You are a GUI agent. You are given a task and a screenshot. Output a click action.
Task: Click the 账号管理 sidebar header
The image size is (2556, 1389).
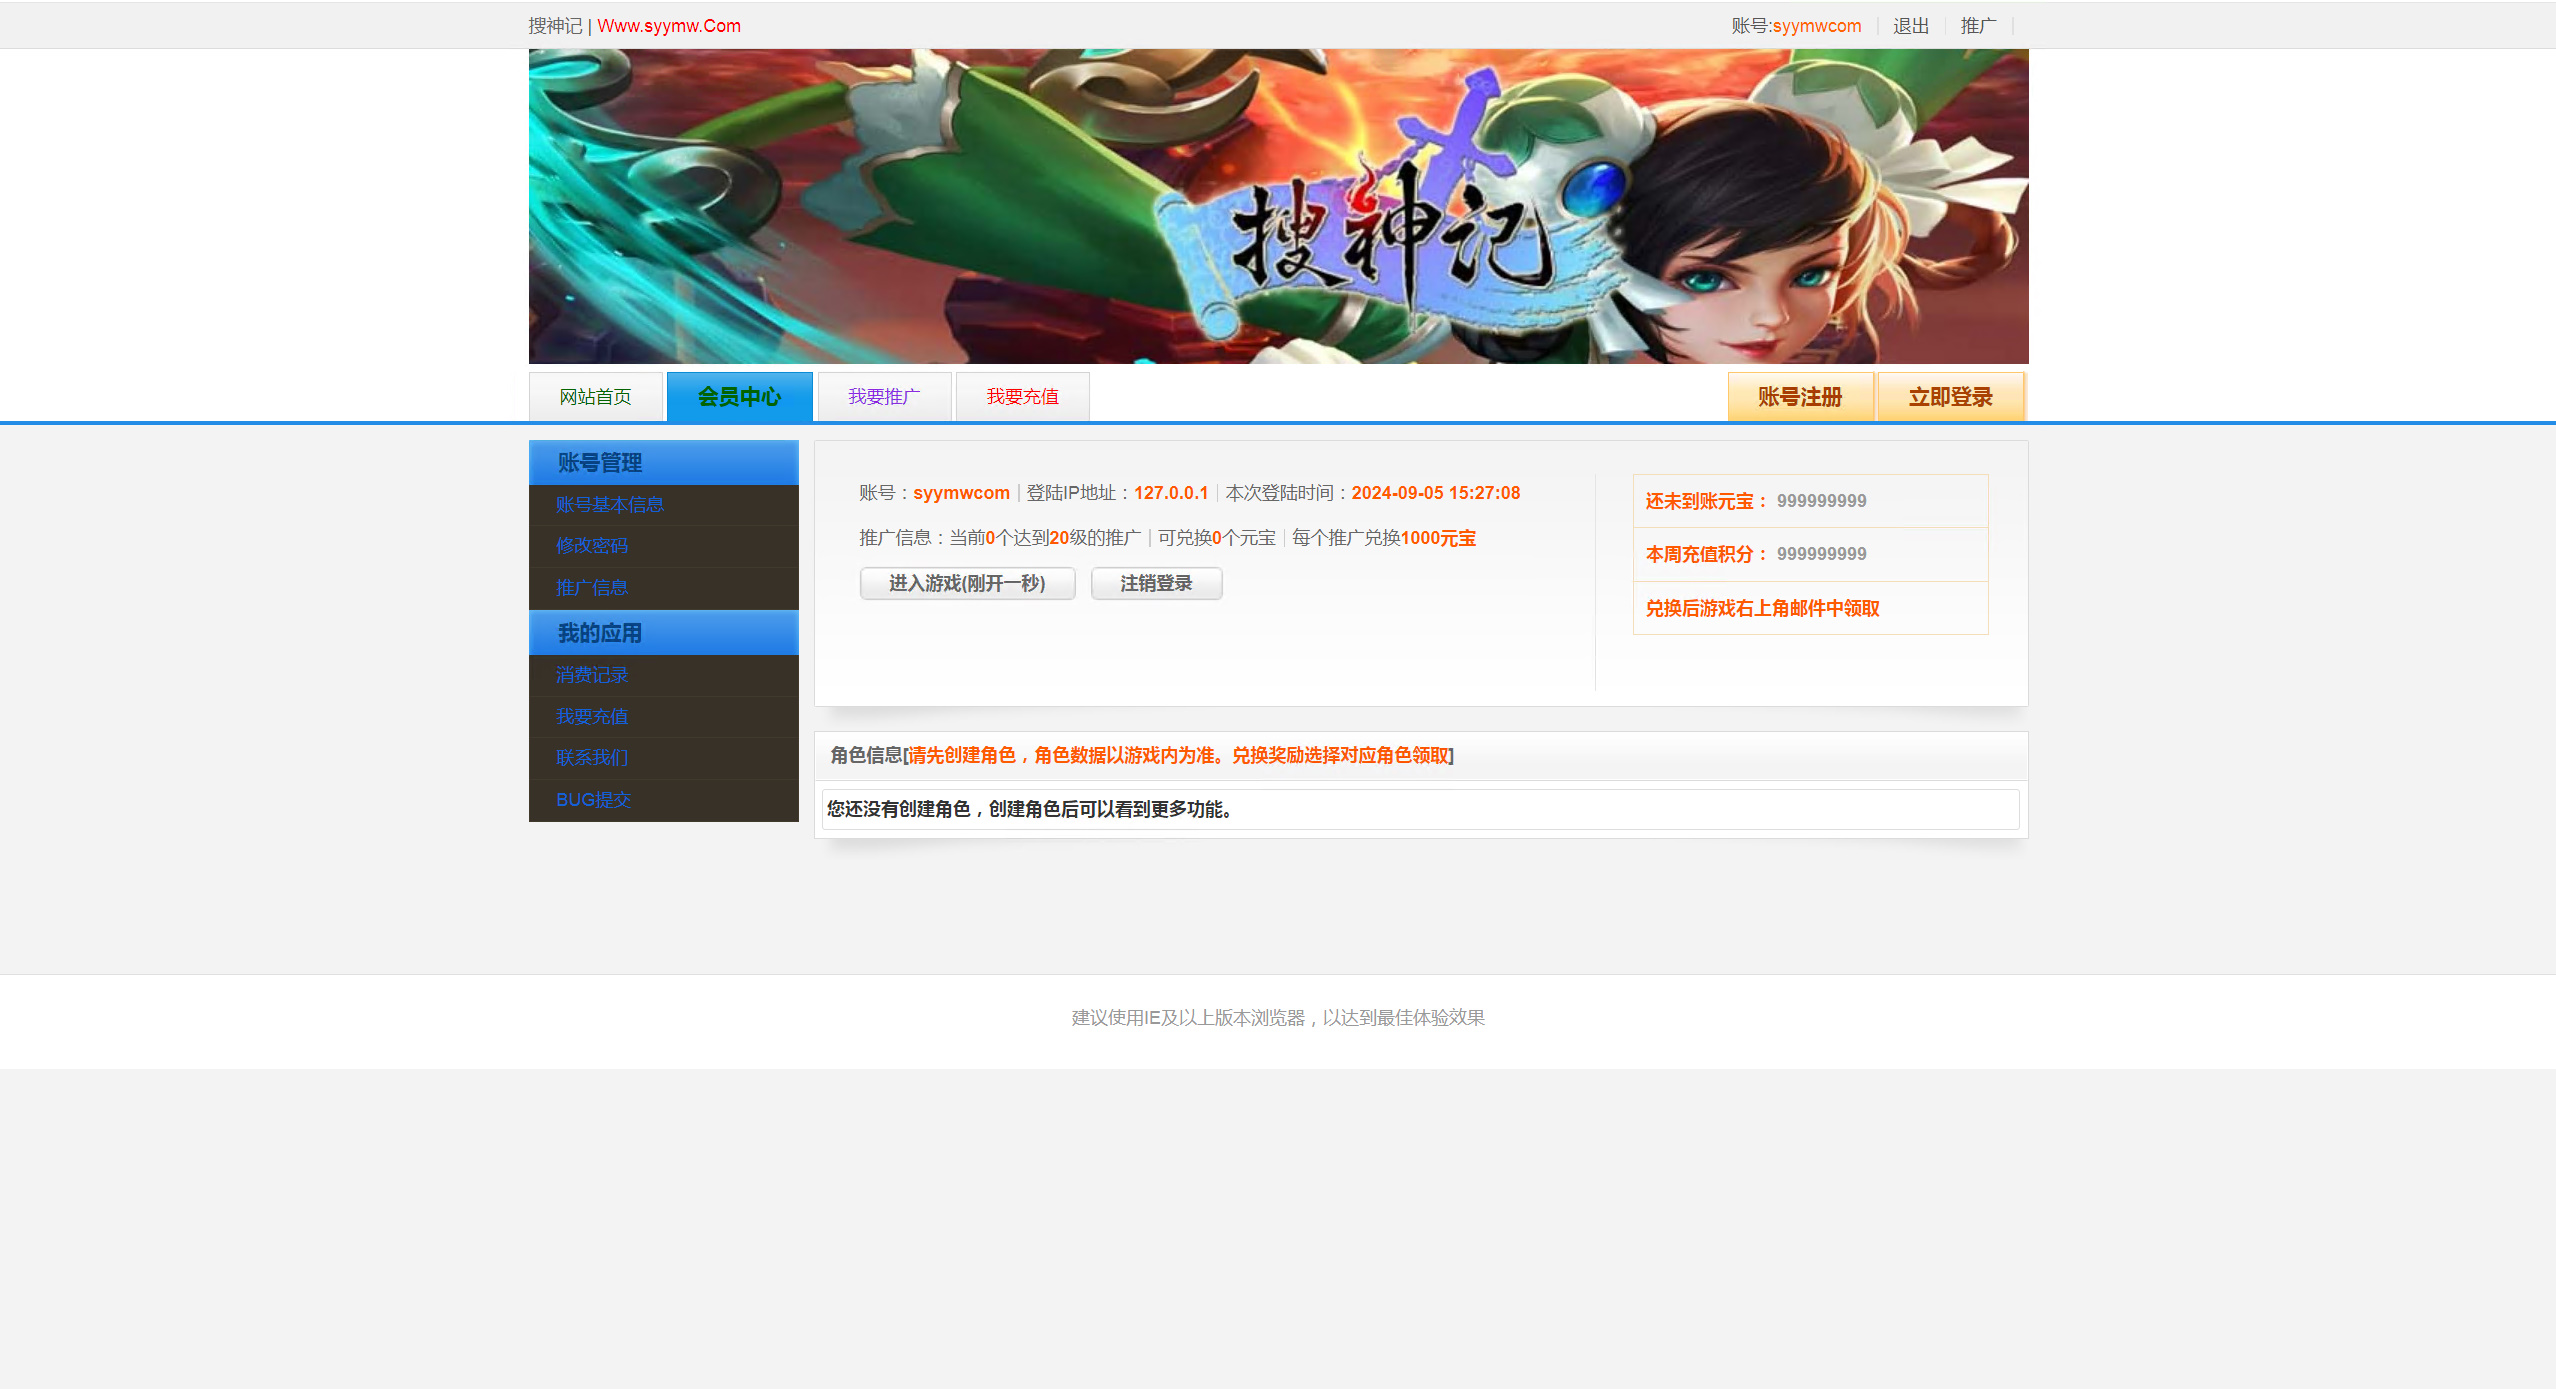tap(664, 462)
